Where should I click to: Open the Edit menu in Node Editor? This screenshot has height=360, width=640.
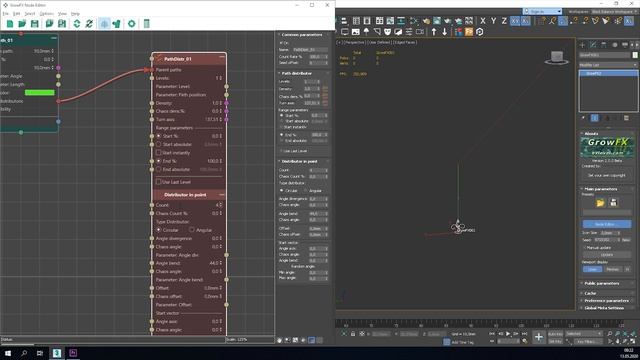[16, 13]
